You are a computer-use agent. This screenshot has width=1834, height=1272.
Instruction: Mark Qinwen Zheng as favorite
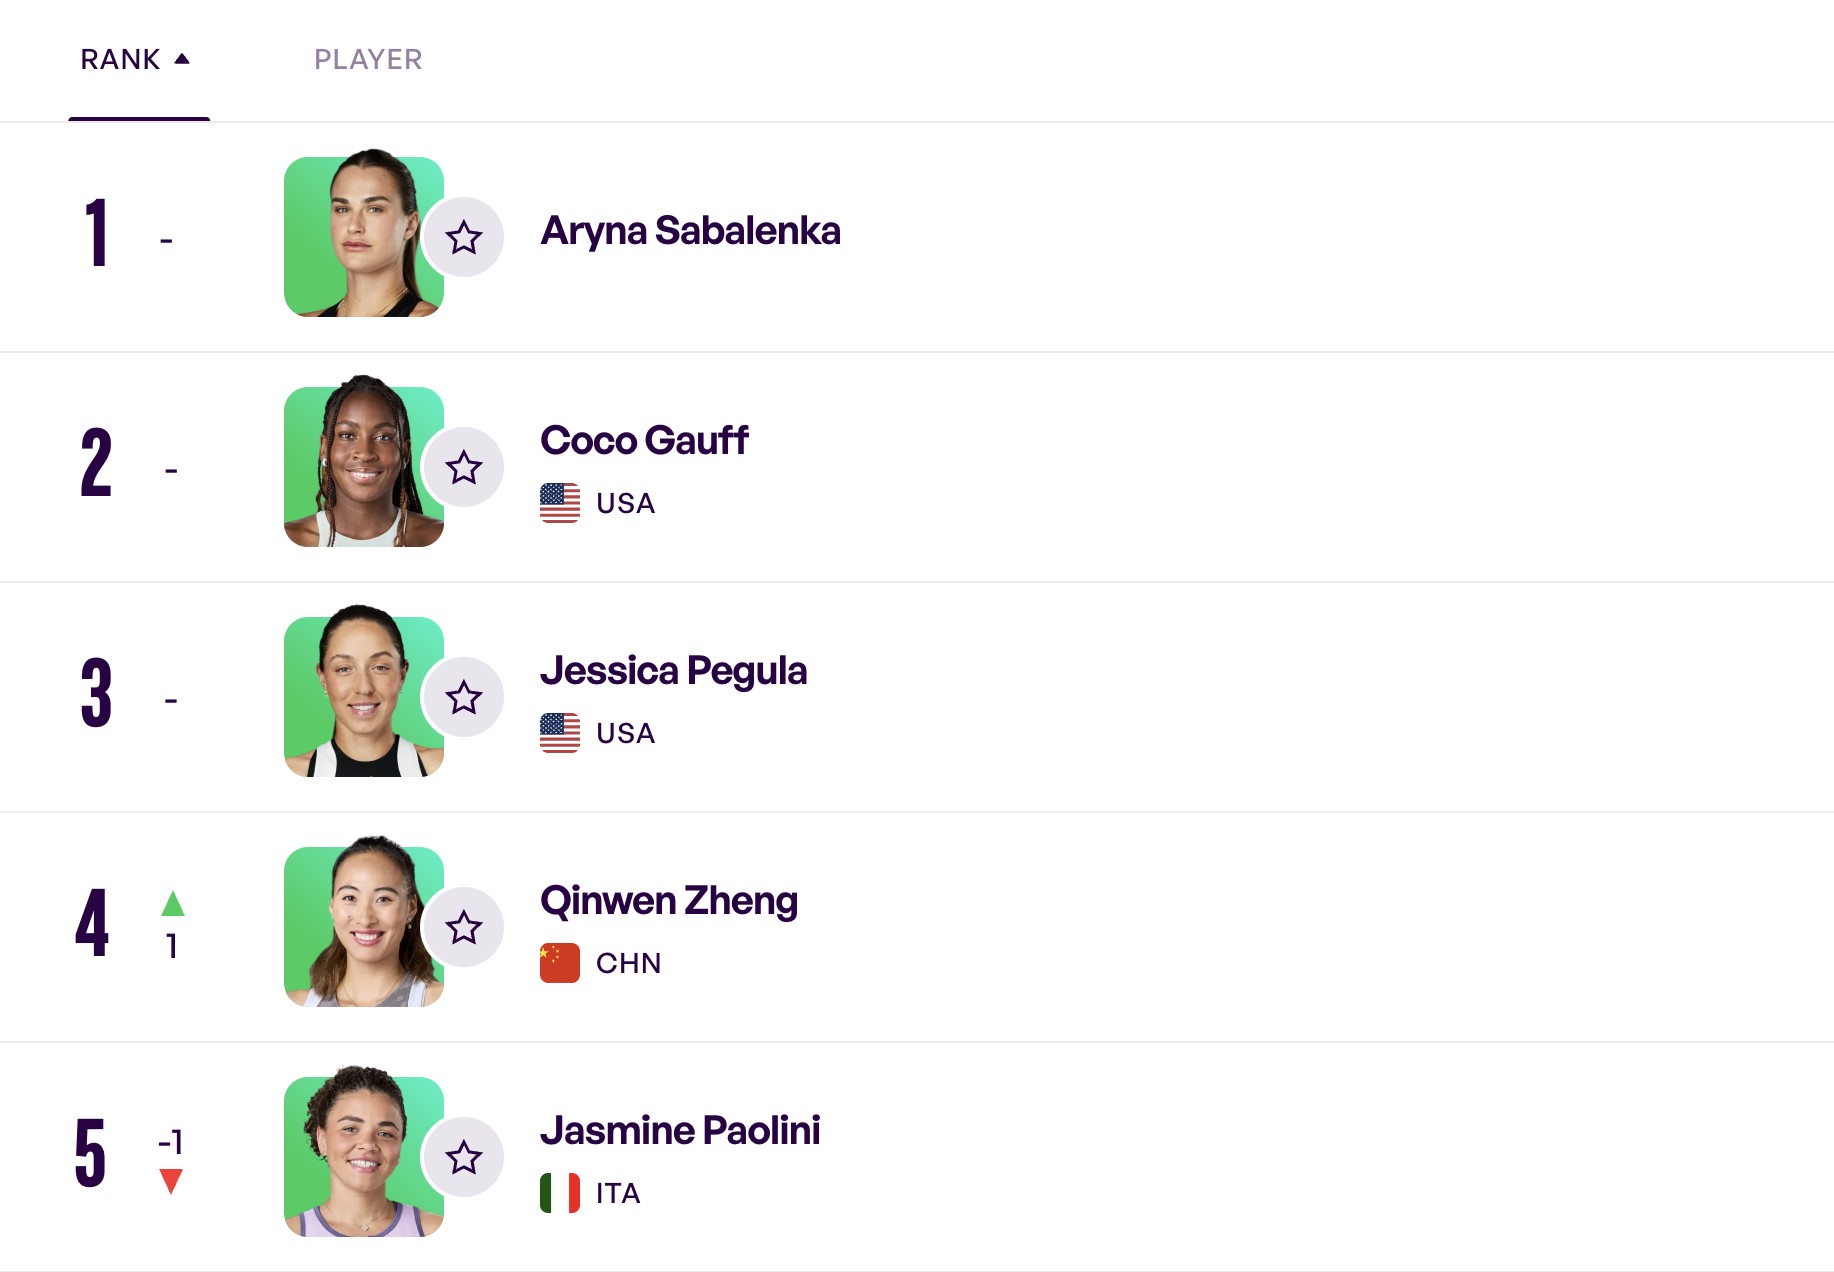[464, 927]
